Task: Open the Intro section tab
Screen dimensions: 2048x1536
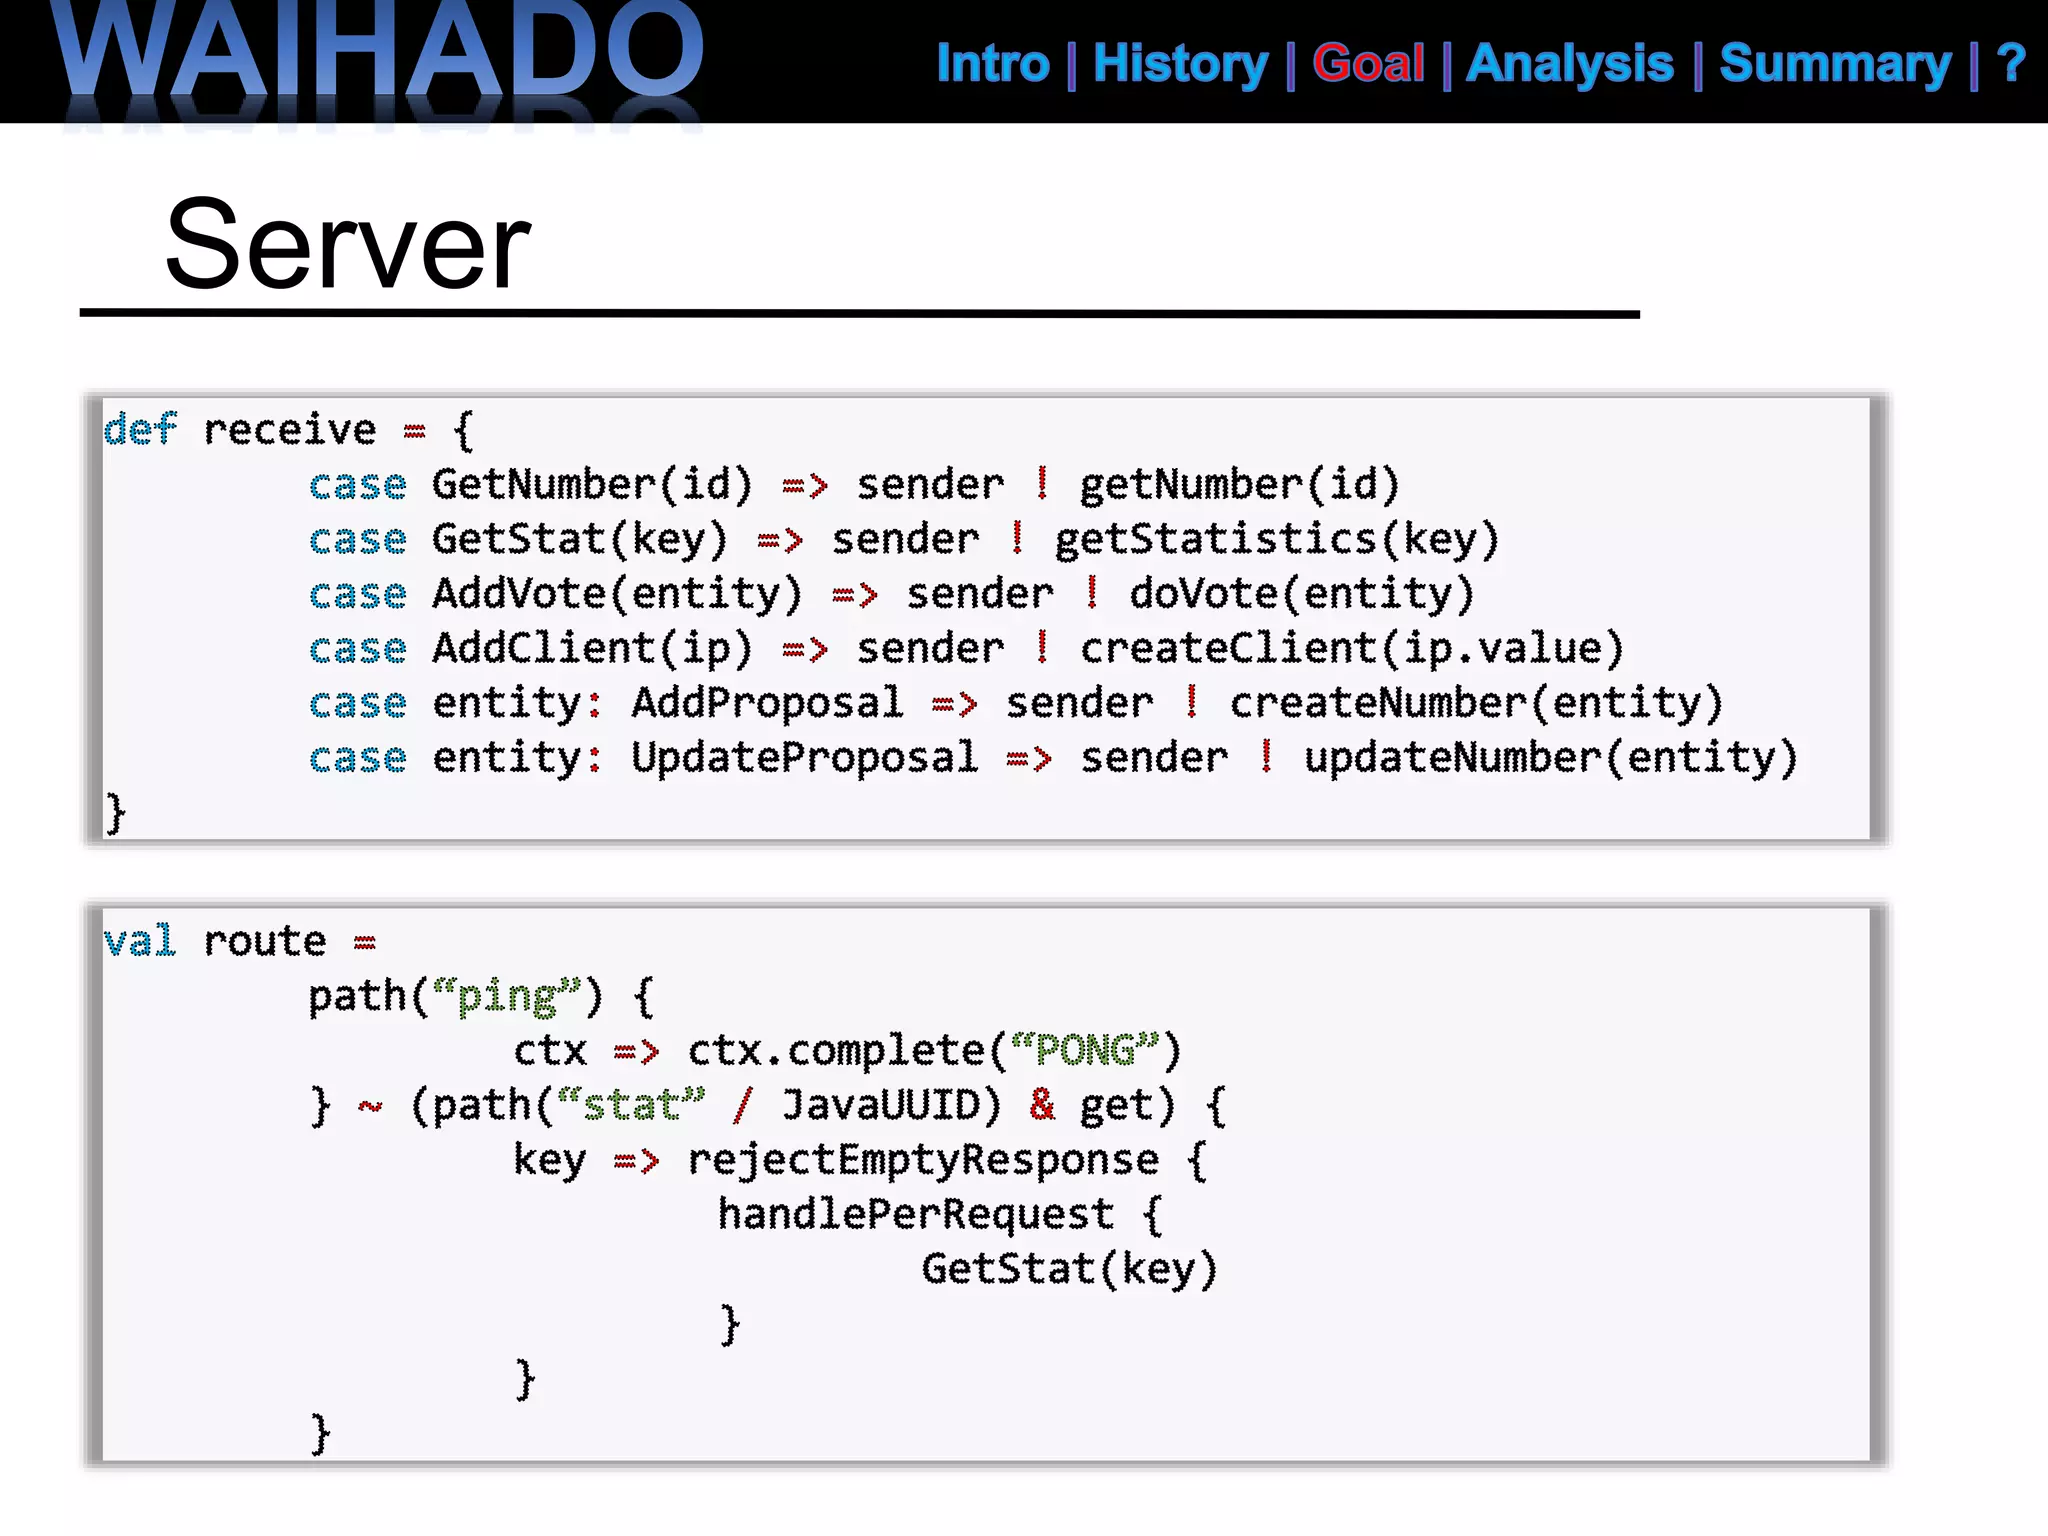Action: (992, 63)
